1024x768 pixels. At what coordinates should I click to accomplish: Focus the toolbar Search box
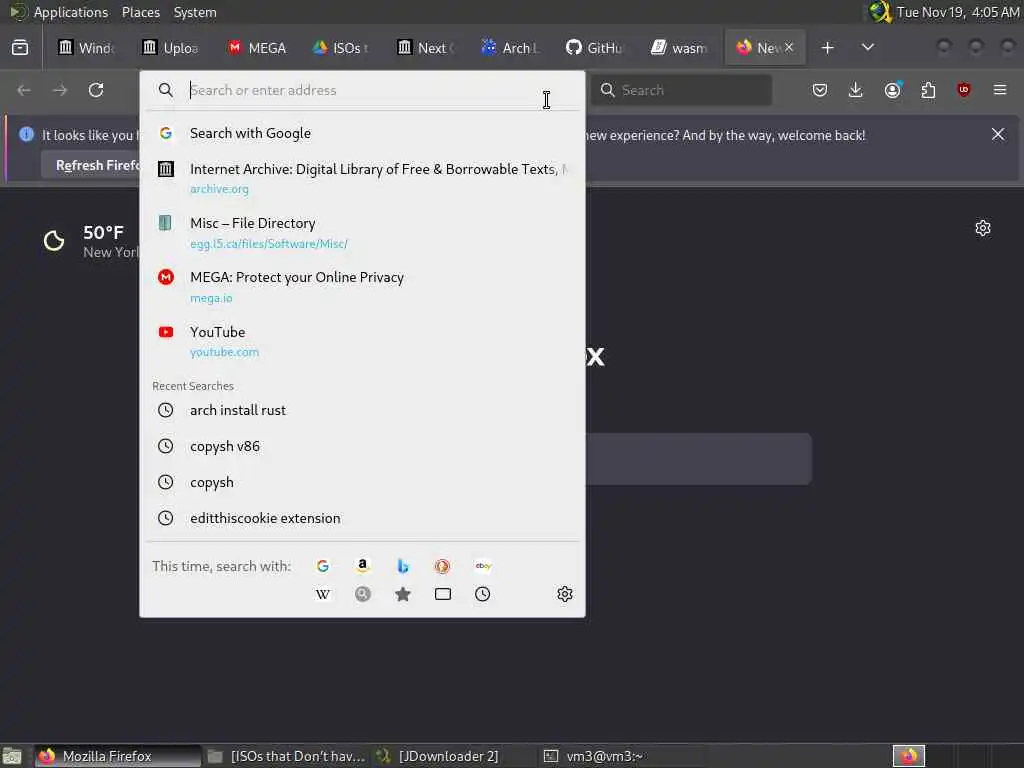(x=681, y=90)
